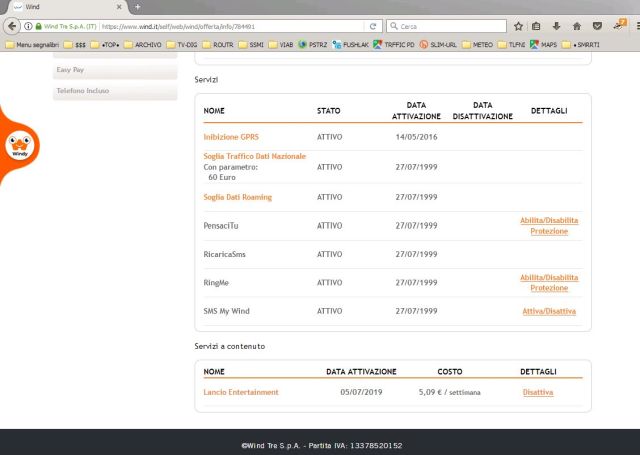Open the •SMRRTI bookmarks folder
The image size is (640, 455).
pos(581,44)
